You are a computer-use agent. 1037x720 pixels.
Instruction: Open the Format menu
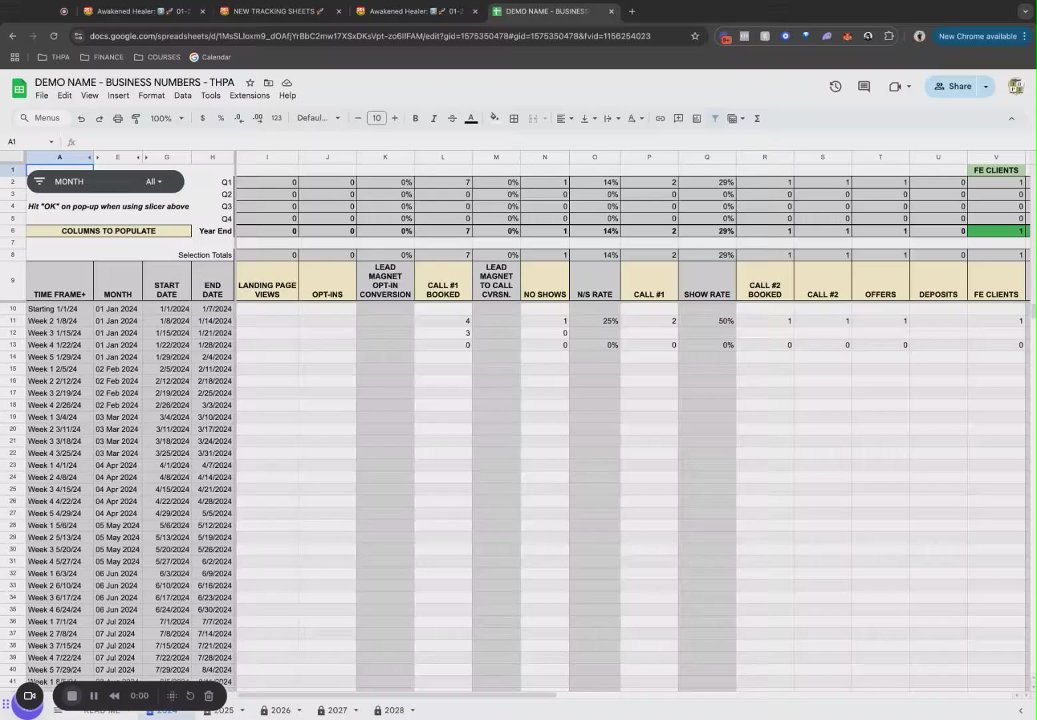click(151, 96)
